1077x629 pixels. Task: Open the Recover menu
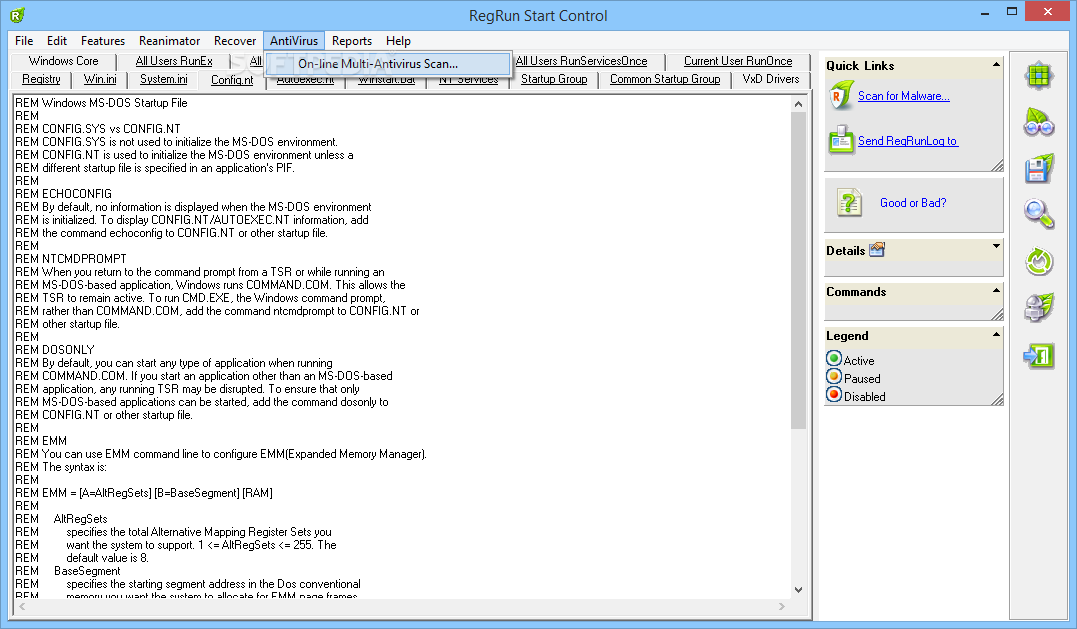[x=235, y=41]
